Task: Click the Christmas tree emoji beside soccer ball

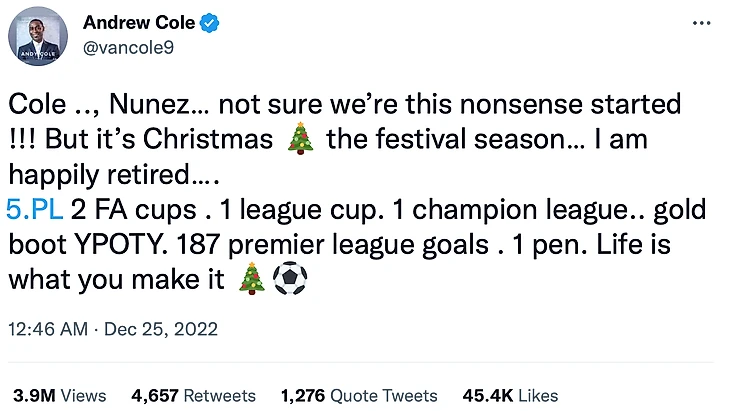Action: 251,279
